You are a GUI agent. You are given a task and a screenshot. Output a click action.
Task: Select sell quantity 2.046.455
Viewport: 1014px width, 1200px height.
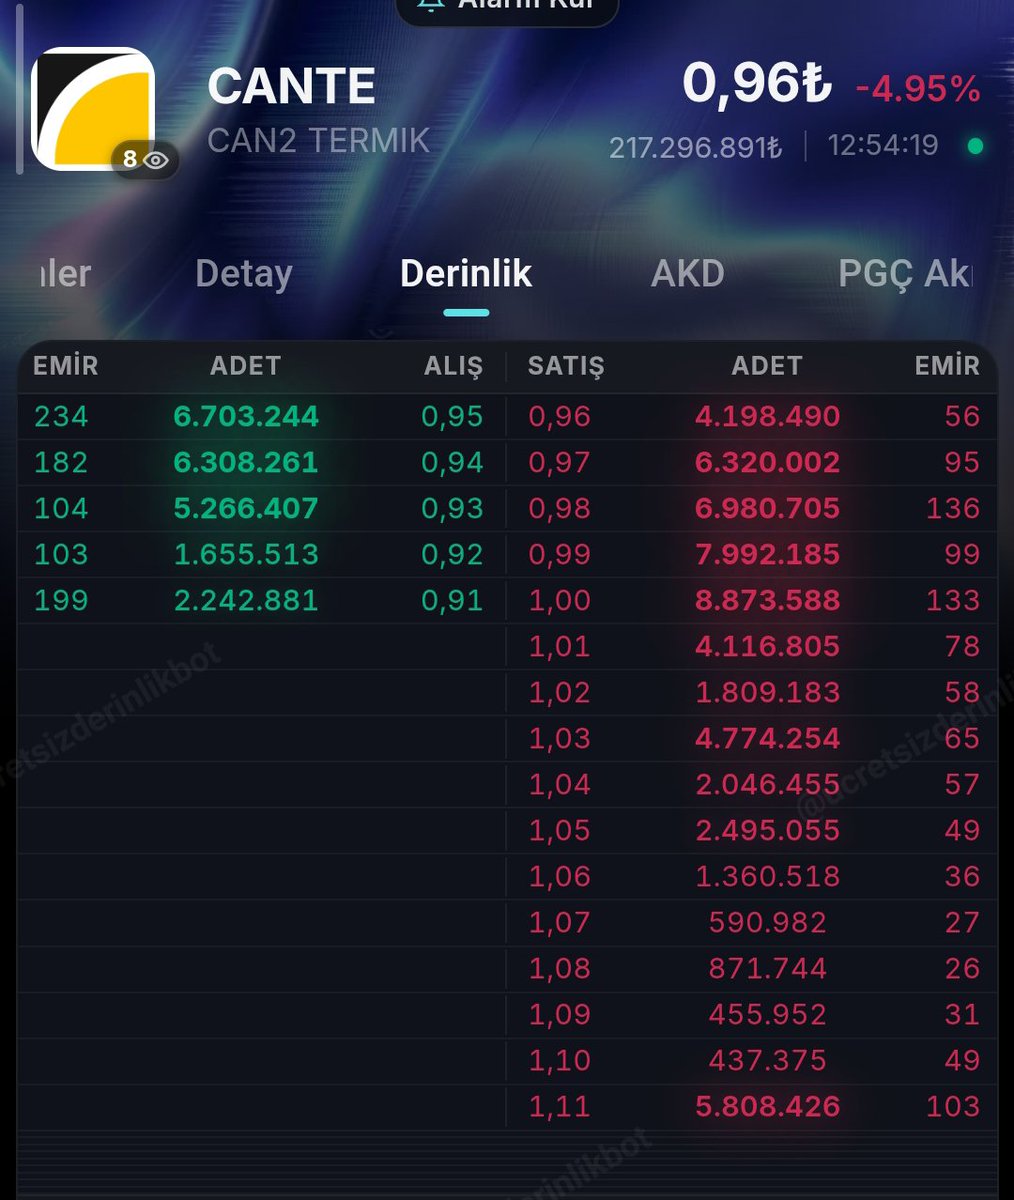pyautogui.click(x=768, y=784)
